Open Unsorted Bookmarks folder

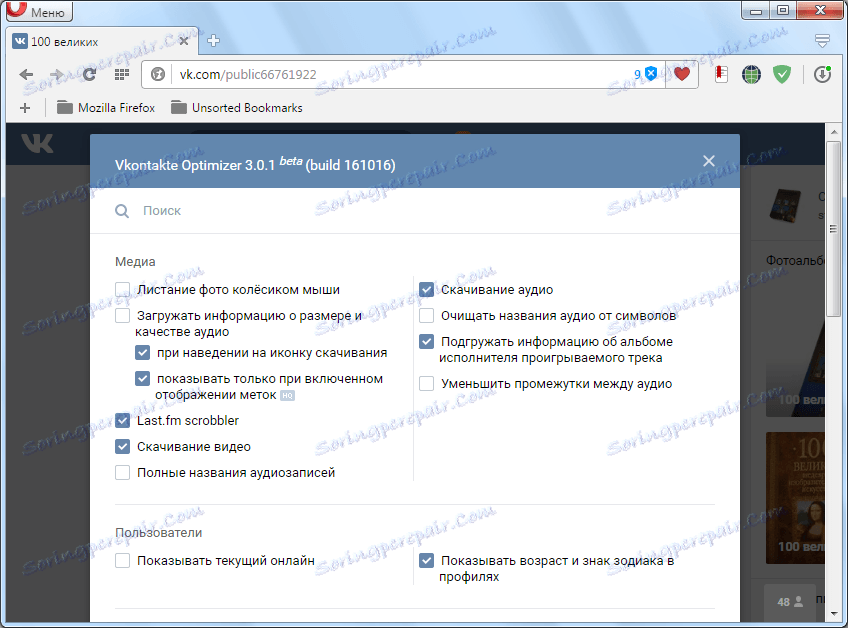(x=237, y=108)
